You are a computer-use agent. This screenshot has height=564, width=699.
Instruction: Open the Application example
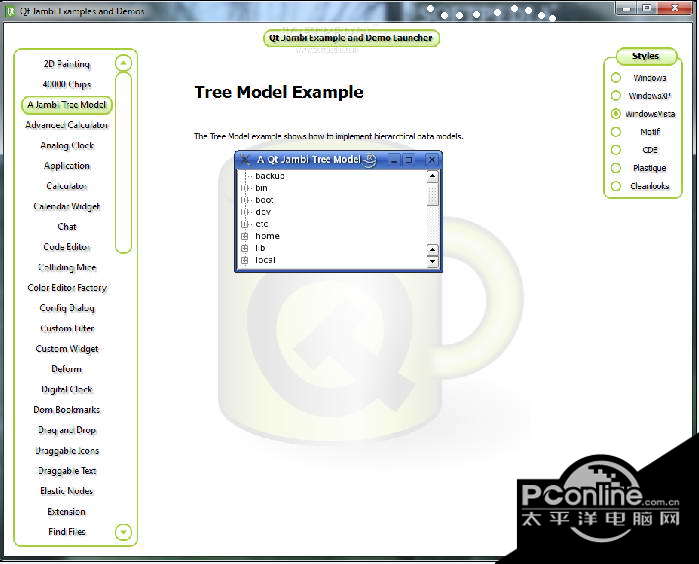tap(67, 166)
